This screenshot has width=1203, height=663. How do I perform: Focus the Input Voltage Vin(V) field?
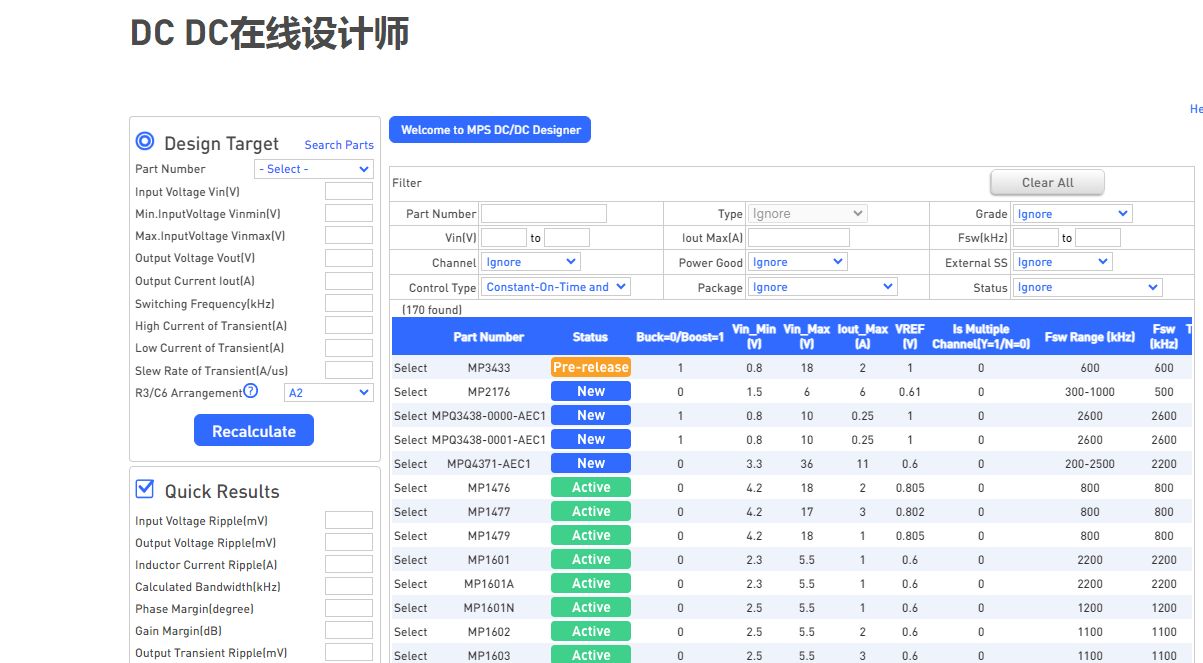349,192
